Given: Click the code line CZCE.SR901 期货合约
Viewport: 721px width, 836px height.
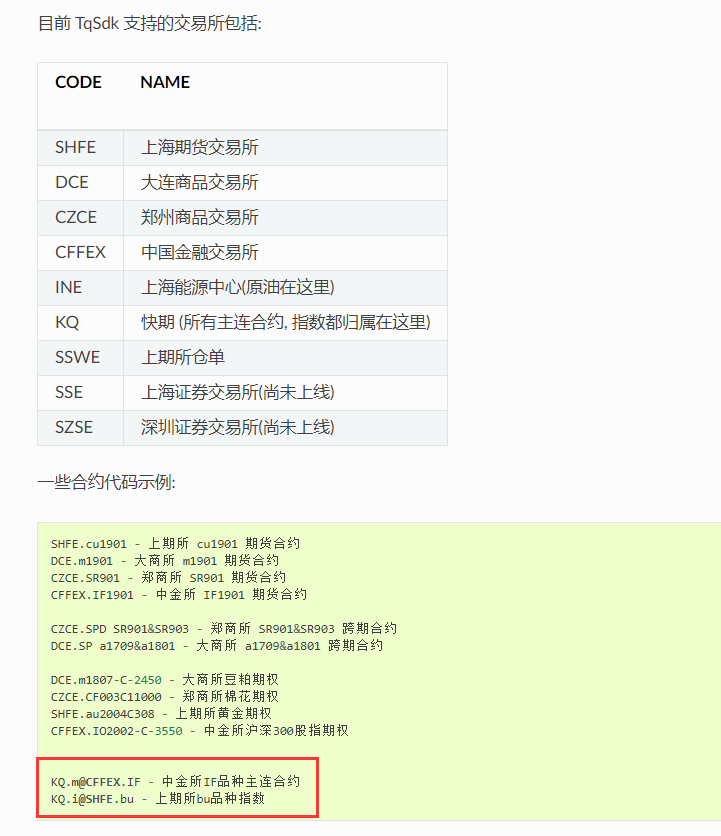Looking at the screenshot, I should [169, 578].
